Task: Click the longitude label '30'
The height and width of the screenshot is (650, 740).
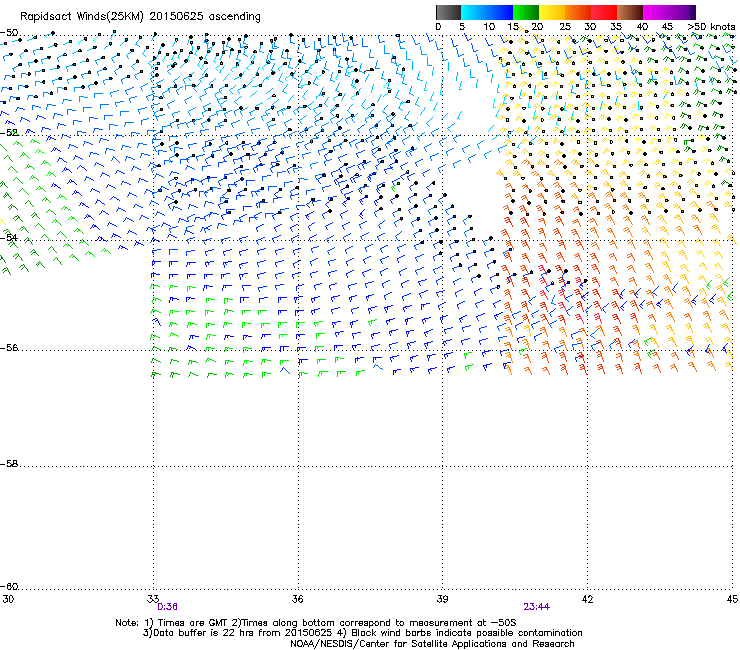Action: point(8,599)
